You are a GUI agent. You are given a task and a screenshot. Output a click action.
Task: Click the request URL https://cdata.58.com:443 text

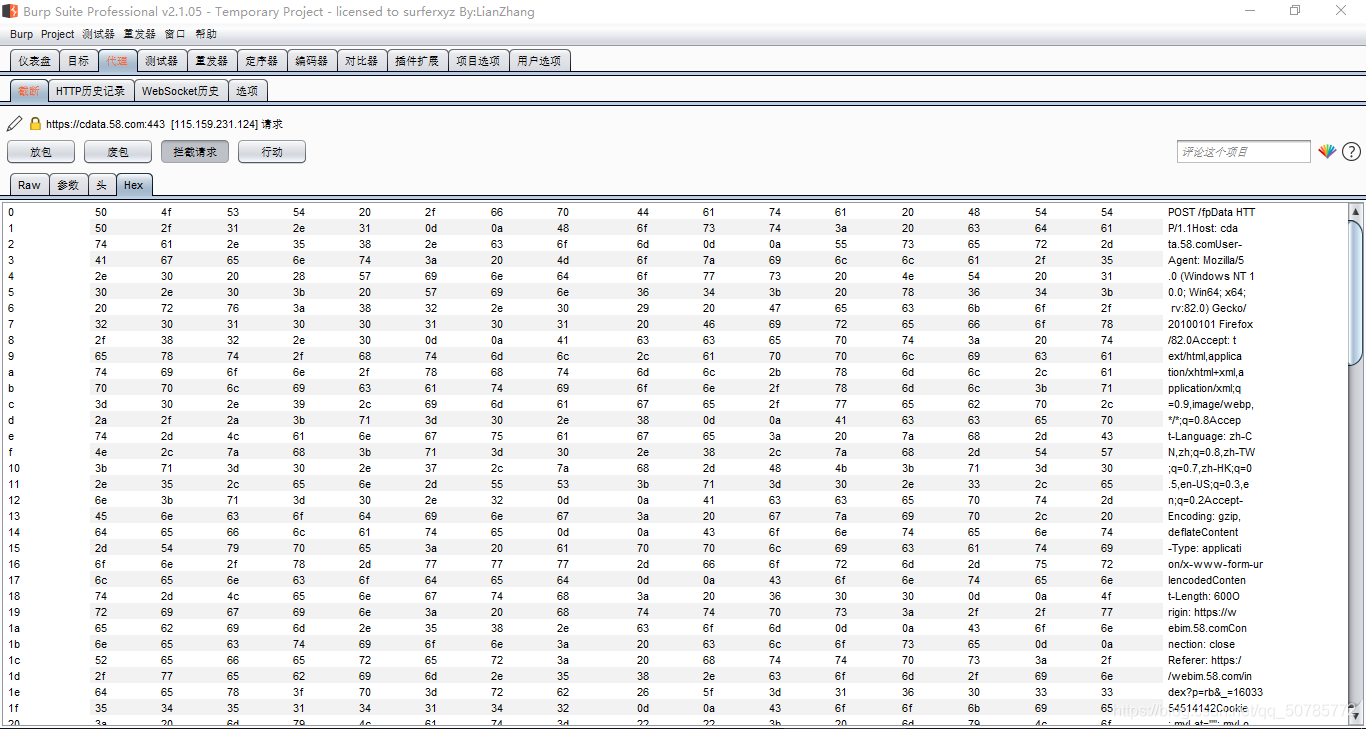[x=105, y=124]
